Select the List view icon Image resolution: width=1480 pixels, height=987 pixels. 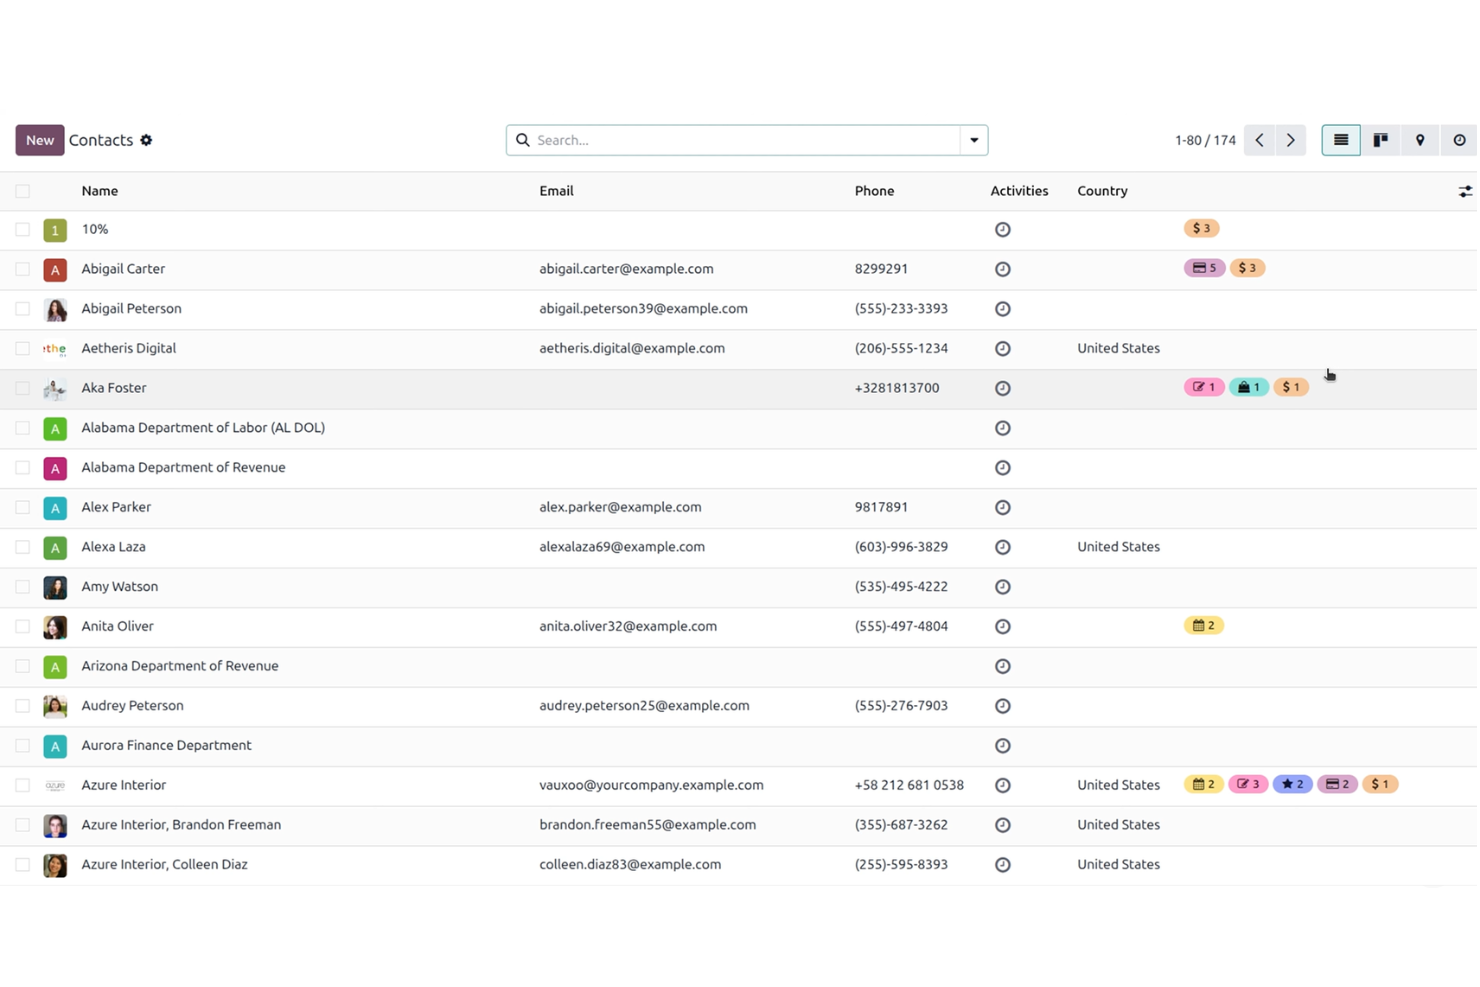[1340, 140]
